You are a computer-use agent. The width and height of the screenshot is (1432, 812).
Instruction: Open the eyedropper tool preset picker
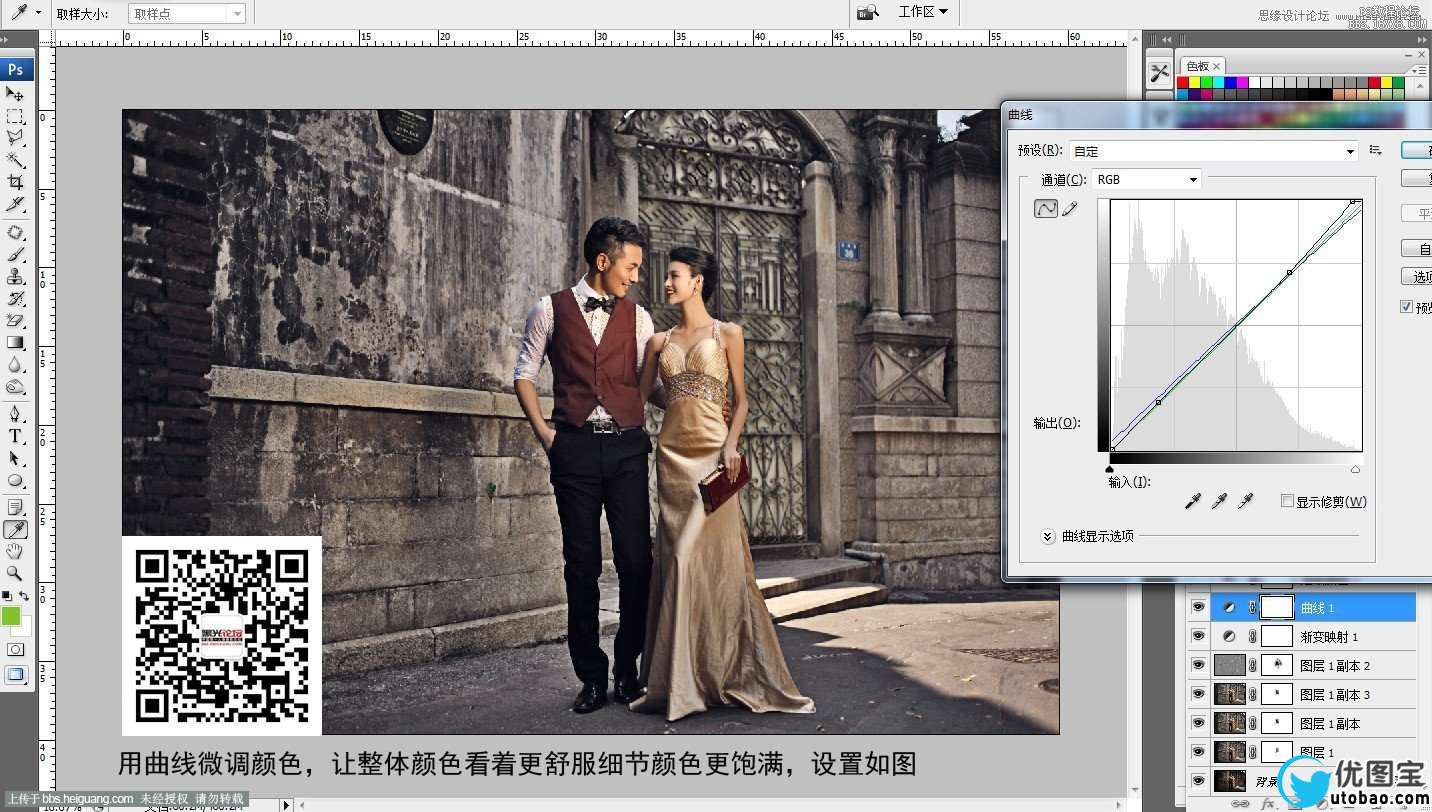pyautogui.click(x=26, y=13)
